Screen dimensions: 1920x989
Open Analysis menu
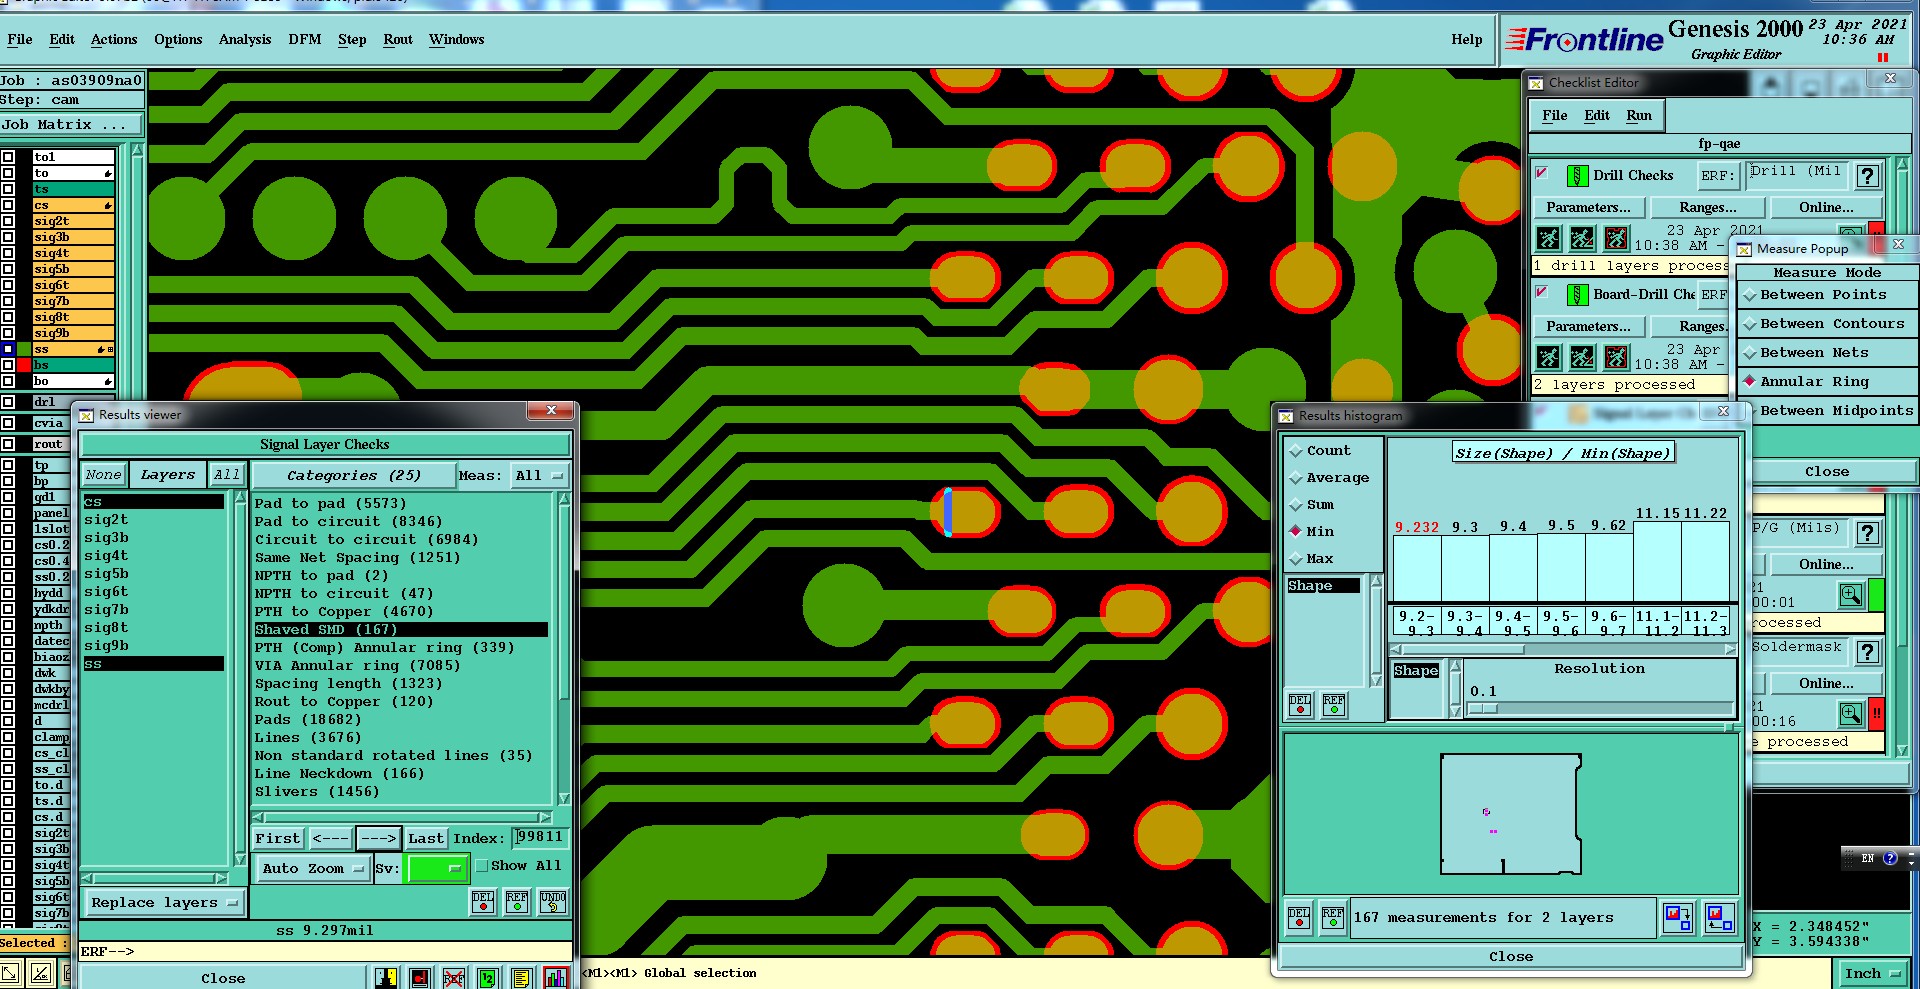pyautogui.click(x=245, y=40)
